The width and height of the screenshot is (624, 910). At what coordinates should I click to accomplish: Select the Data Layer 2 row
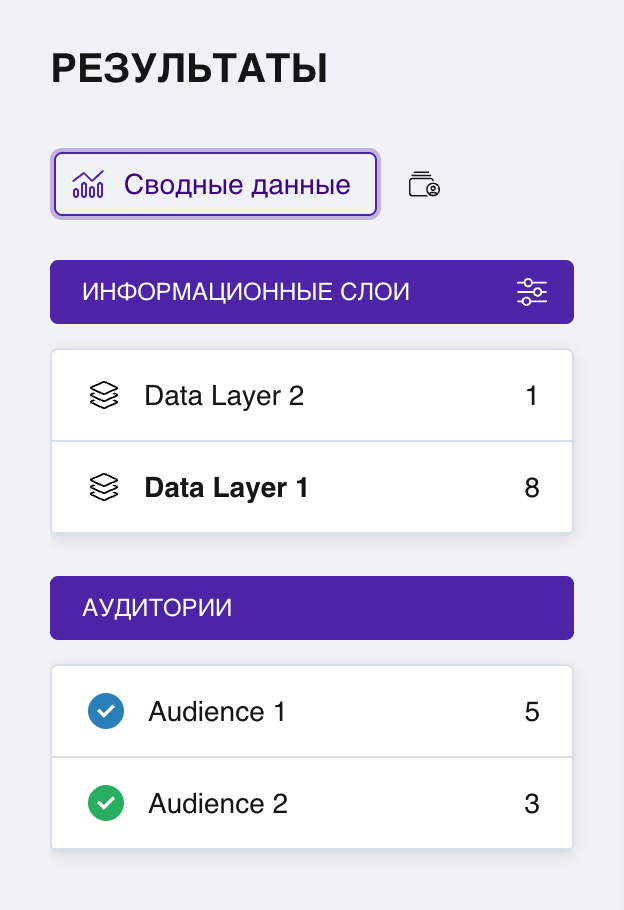point(312,396)
